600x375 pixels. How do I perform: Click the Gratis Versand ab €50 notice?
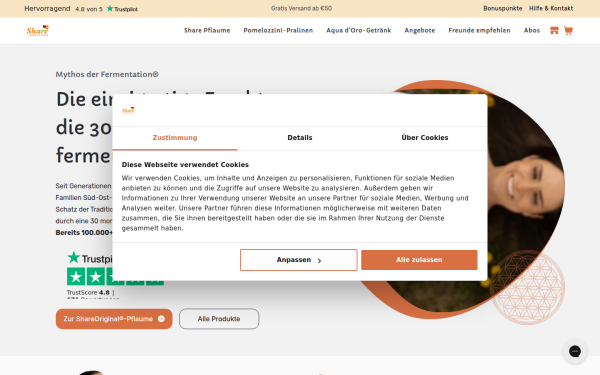(302, 8)
